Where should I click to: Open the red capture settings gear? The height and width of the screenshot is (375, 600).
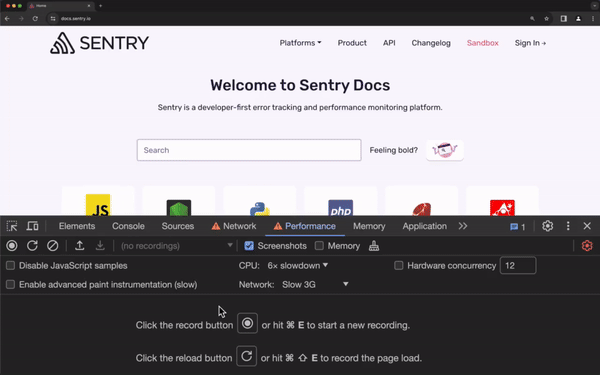click(x=587, y=246)
